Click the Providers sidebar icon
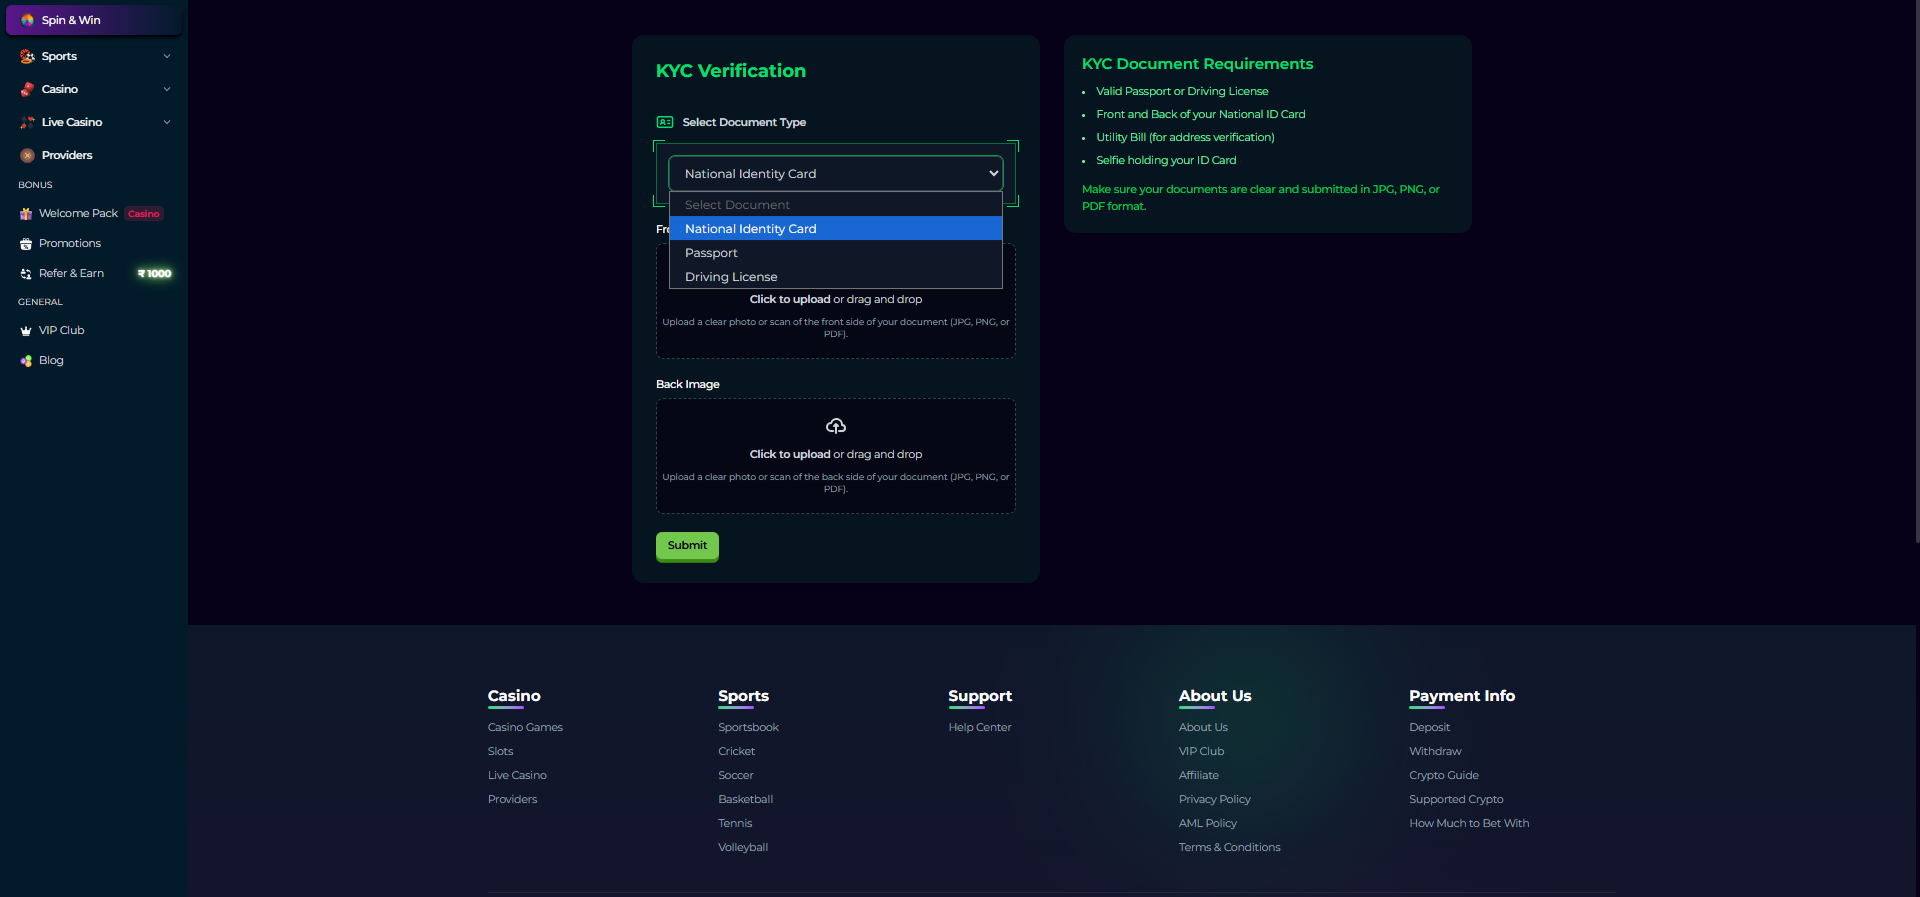Viewport: 1920px width, 897px height. 27,156
